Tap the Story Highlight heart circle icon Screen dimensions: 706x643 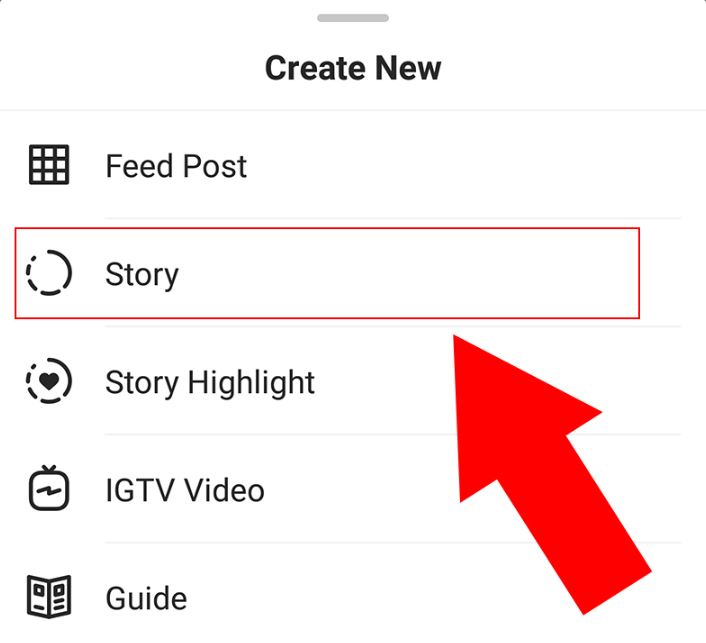click(49, 381)
